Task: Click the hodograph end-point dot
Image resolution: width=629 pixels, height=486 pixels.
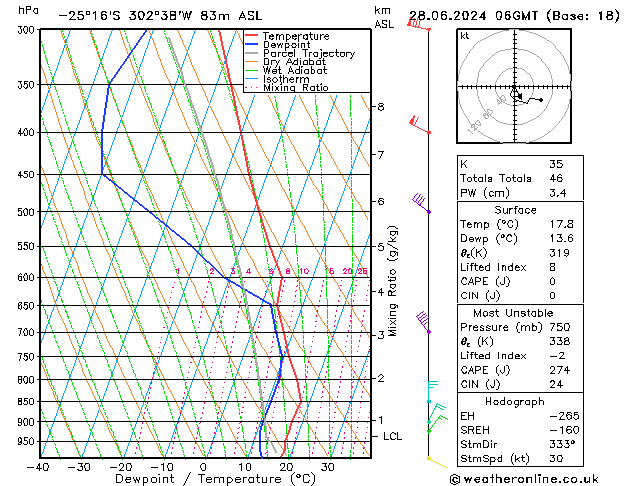Action: [x=541, y=100]
